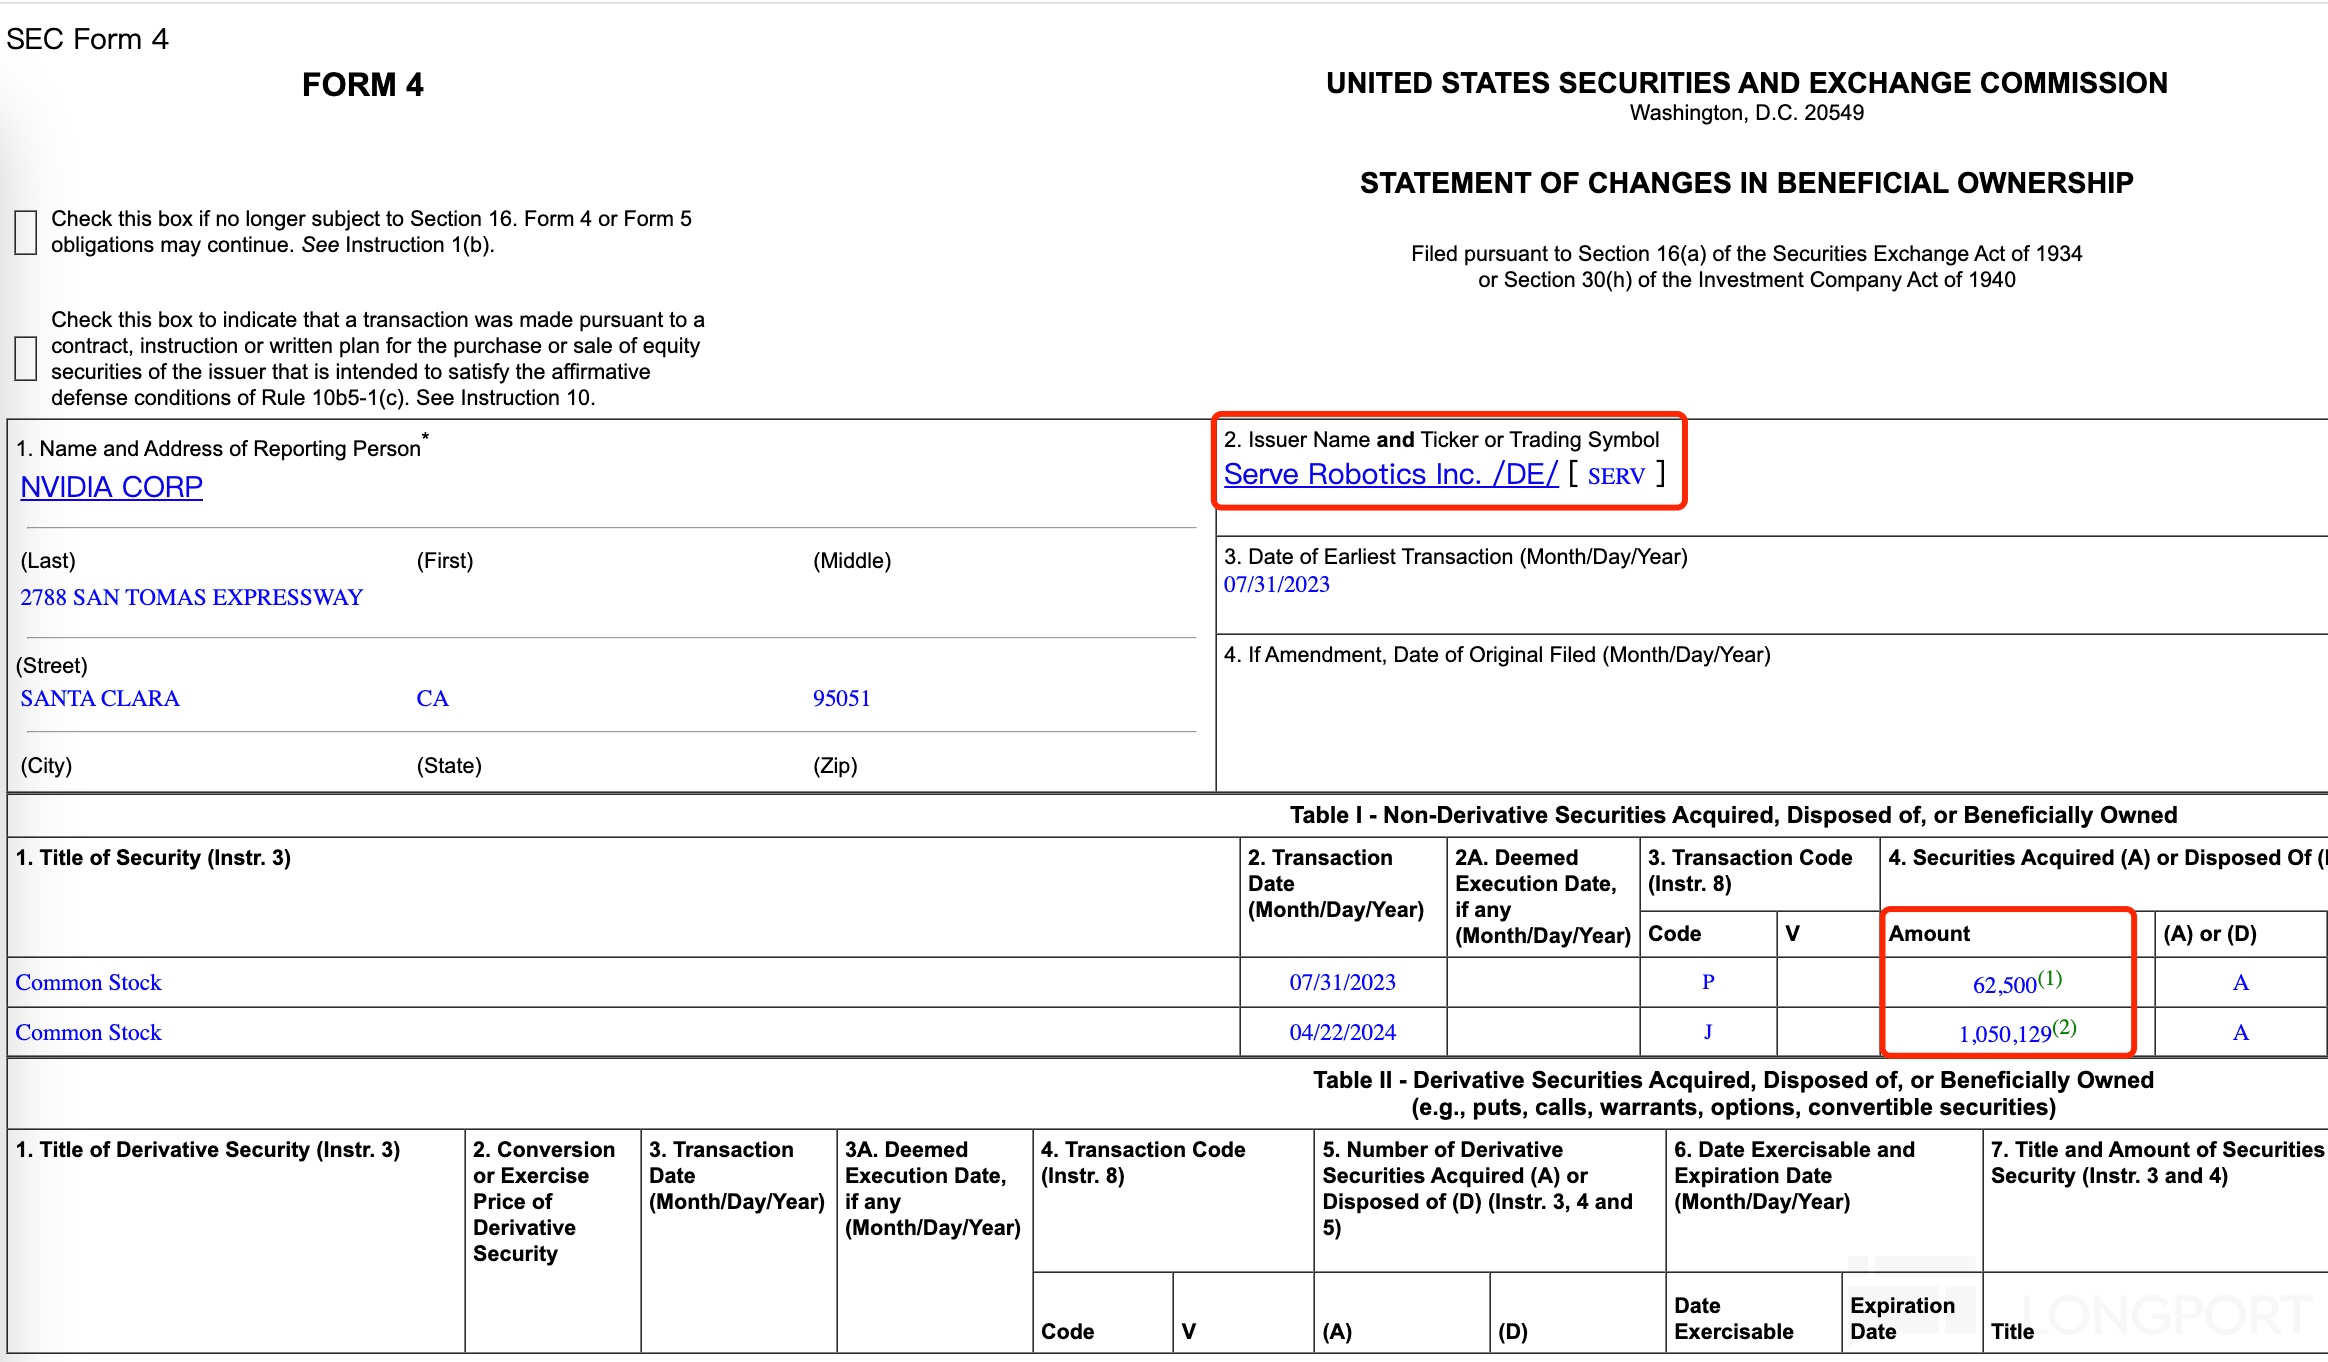Open the Serve Robotics Inc. /DE/ issuer link
The height and width of the screenshot is (1362, 2328).
click(1391, 474)
